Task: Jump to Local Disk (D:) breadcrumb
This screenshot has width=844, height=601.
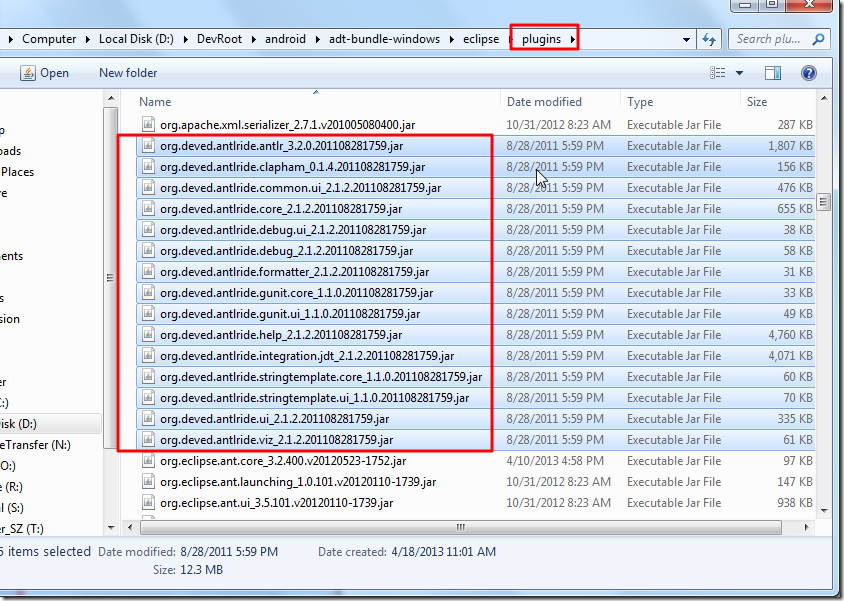Action: click(136, 39)
